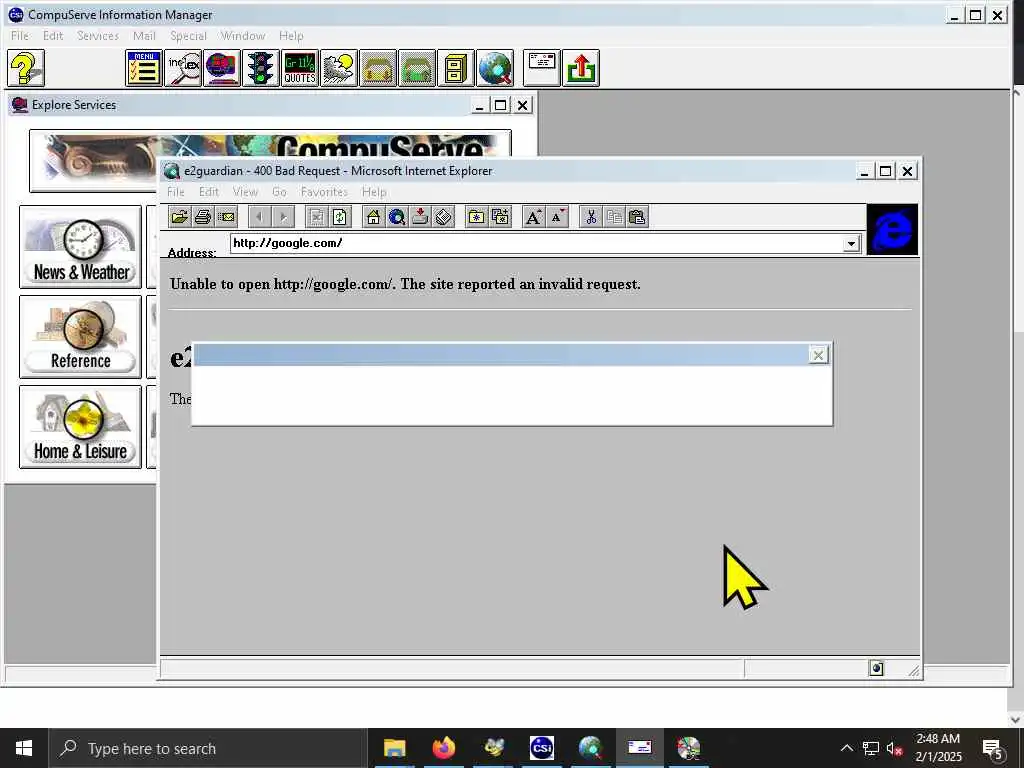The image size is (1024, 768).
Task: Click the Cut scissors icon
Action: pyautogui.click(x=591, y=217)
